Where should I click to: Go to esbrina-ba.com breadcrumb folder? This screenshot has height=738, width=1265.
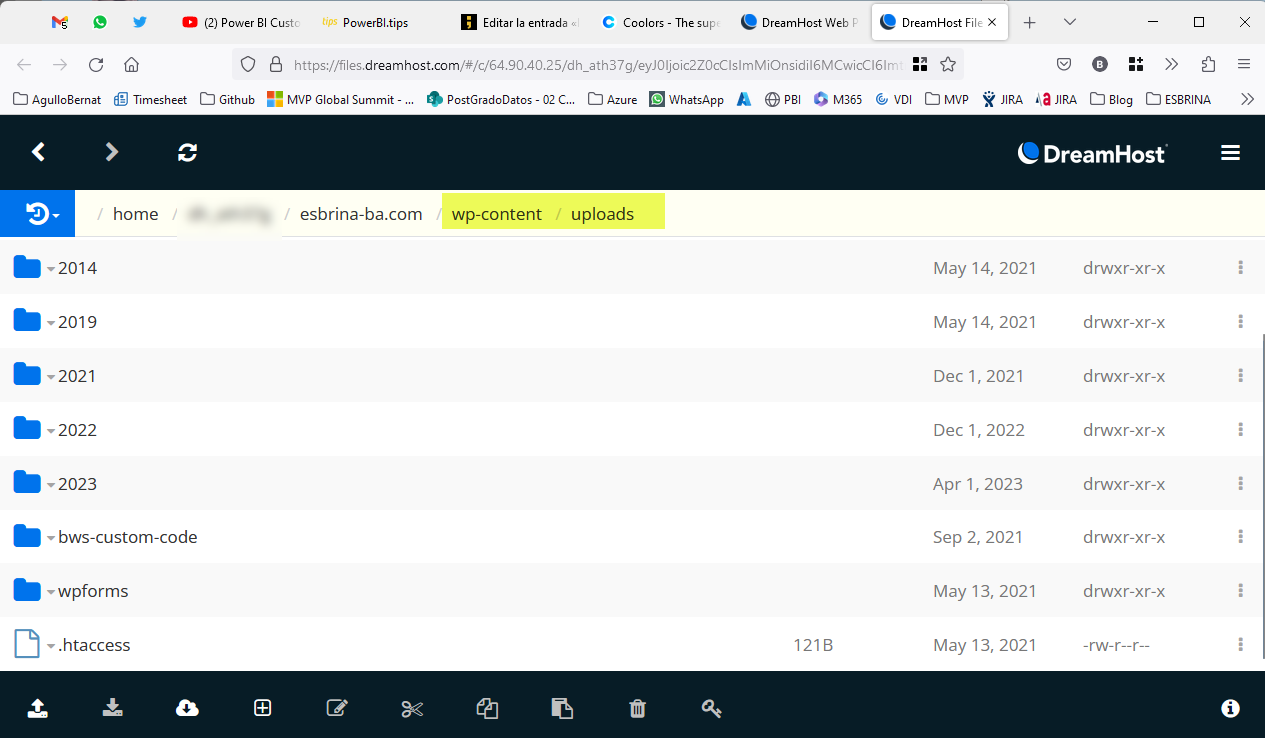(361, 214)
